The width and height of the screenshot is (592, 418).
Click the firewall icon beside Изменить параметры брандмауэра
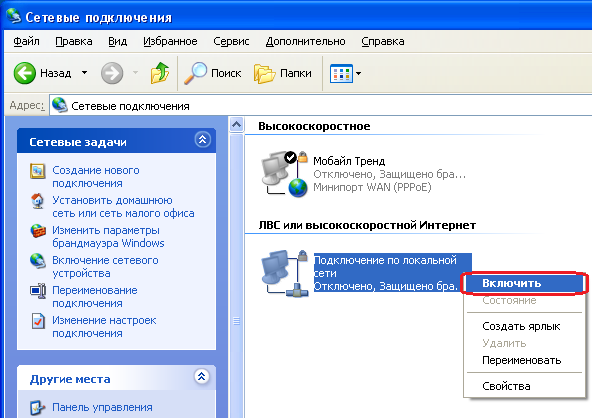click(x=38, y=231)
